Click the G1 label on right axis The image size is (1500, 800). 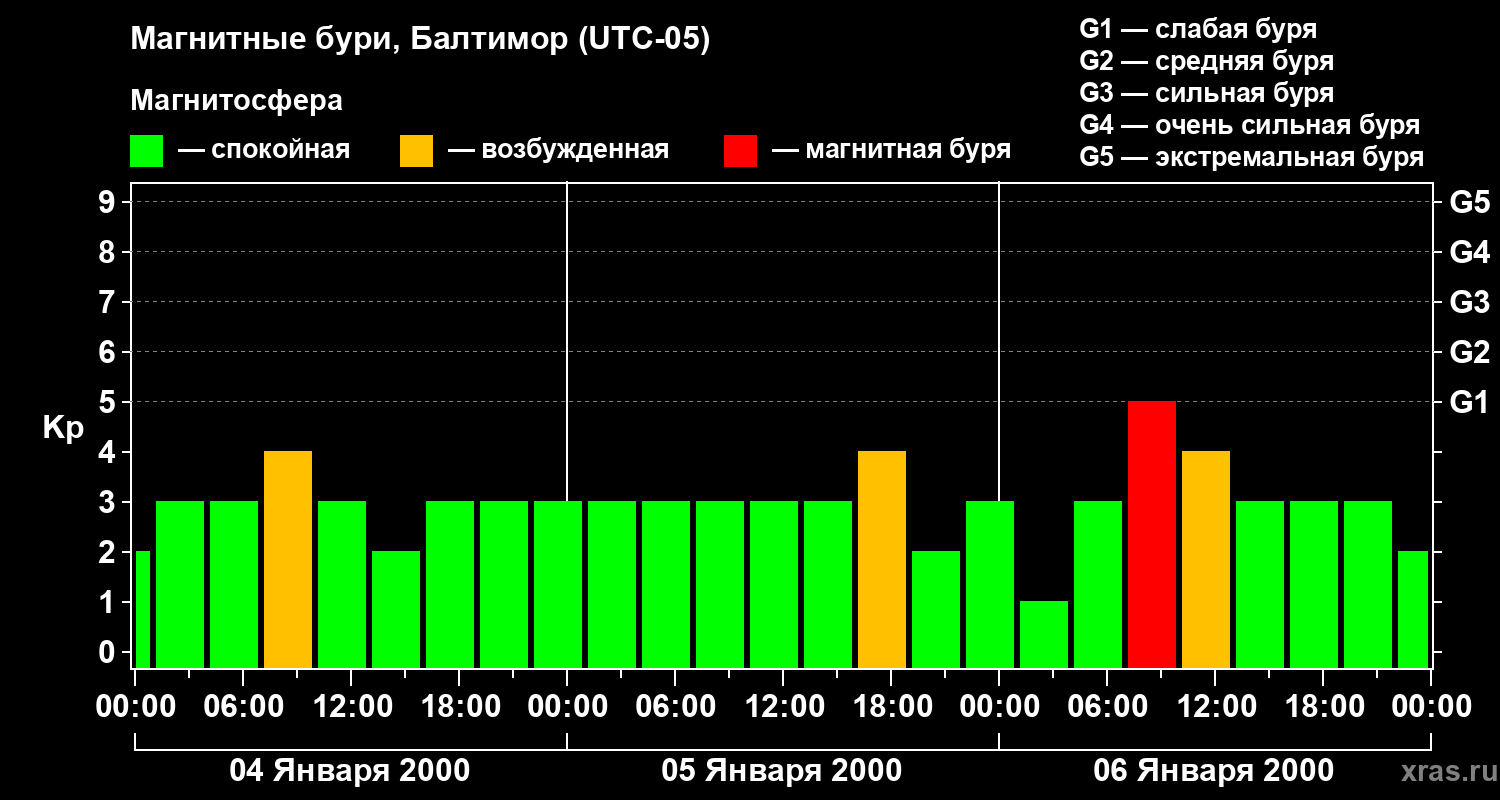pyautogui.click(x=1469, y=402)
